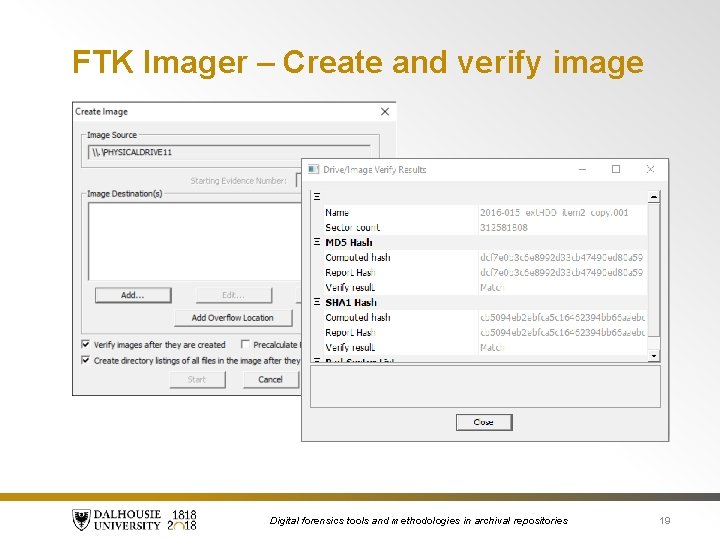This screenshot has width=720, height=540.
Task: Click the Verify Results vertical scrollbar thumb
Action: 654,270
